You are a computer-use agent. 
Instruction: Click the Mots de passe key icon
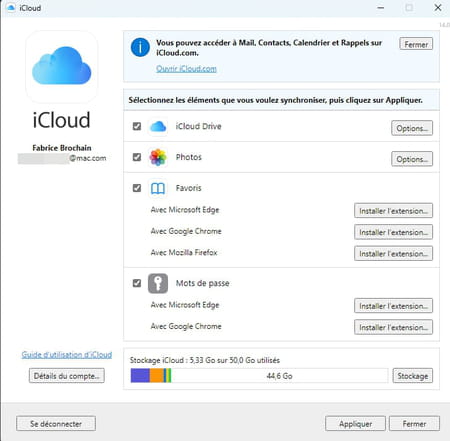click(158, 283)
